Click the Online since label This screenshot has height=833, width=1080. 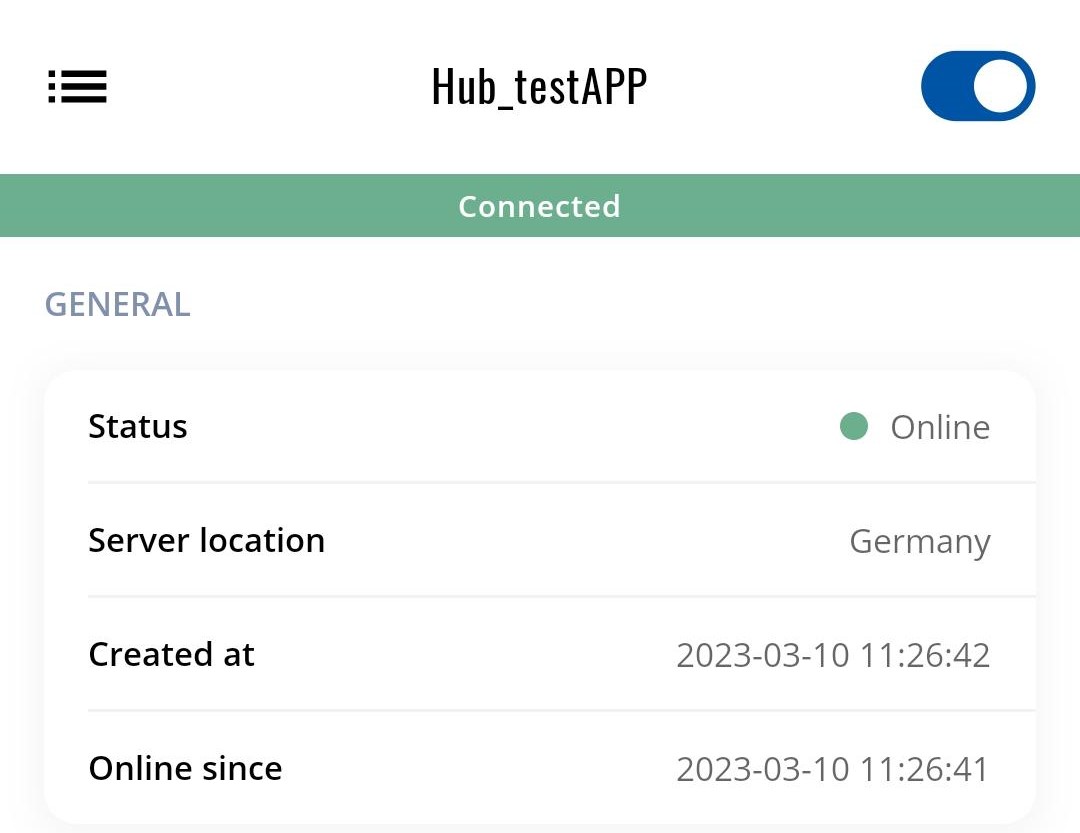point(185,769)
